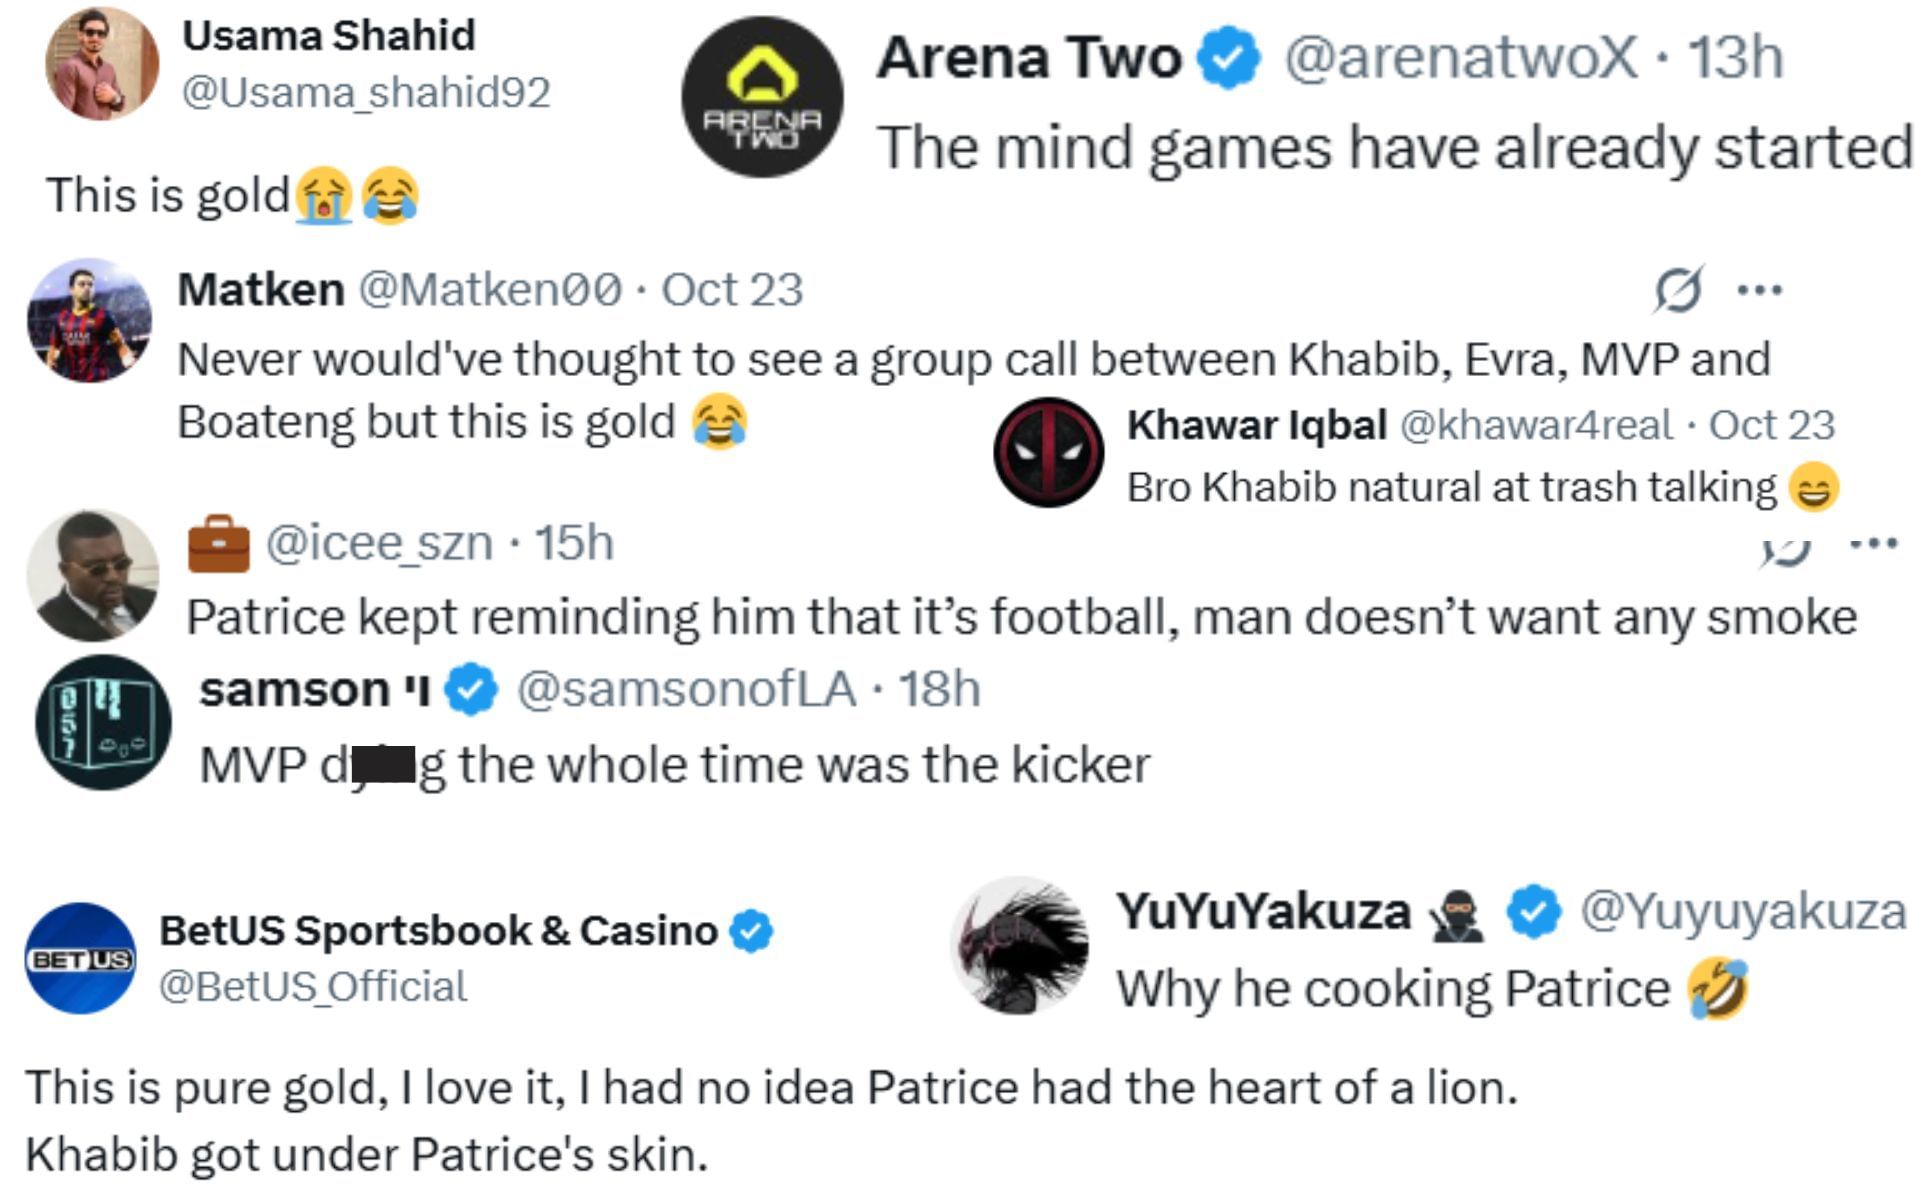Click YuYuYakuza's profile avatar
This screenshot has width=1920, height=1200.
(1021, 945)
